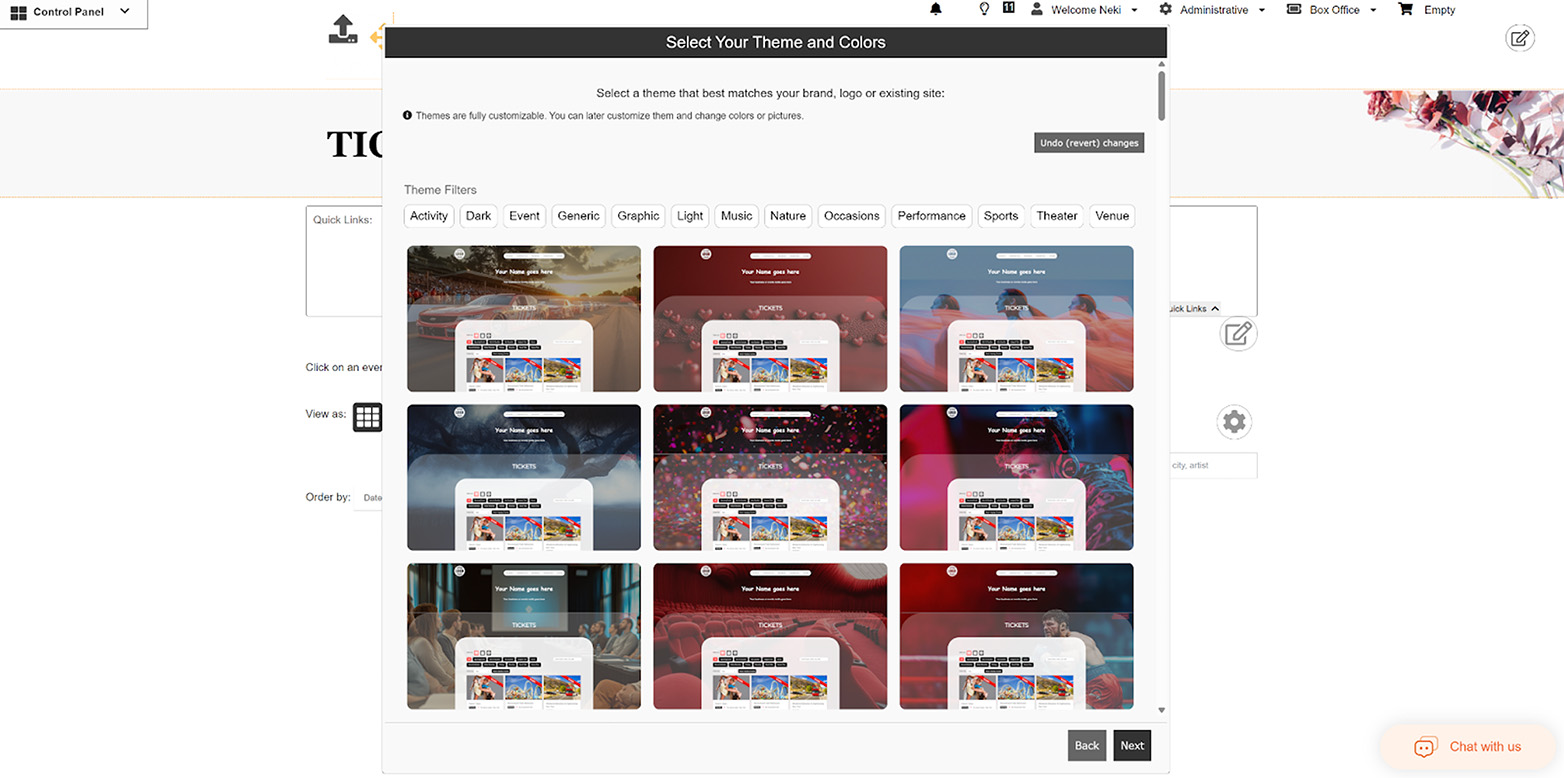Image resolution: width=1564 pixels, height=778 pixels.
Task: Click the Next button
Action: pyautogui.click(x=1132, y=745)
